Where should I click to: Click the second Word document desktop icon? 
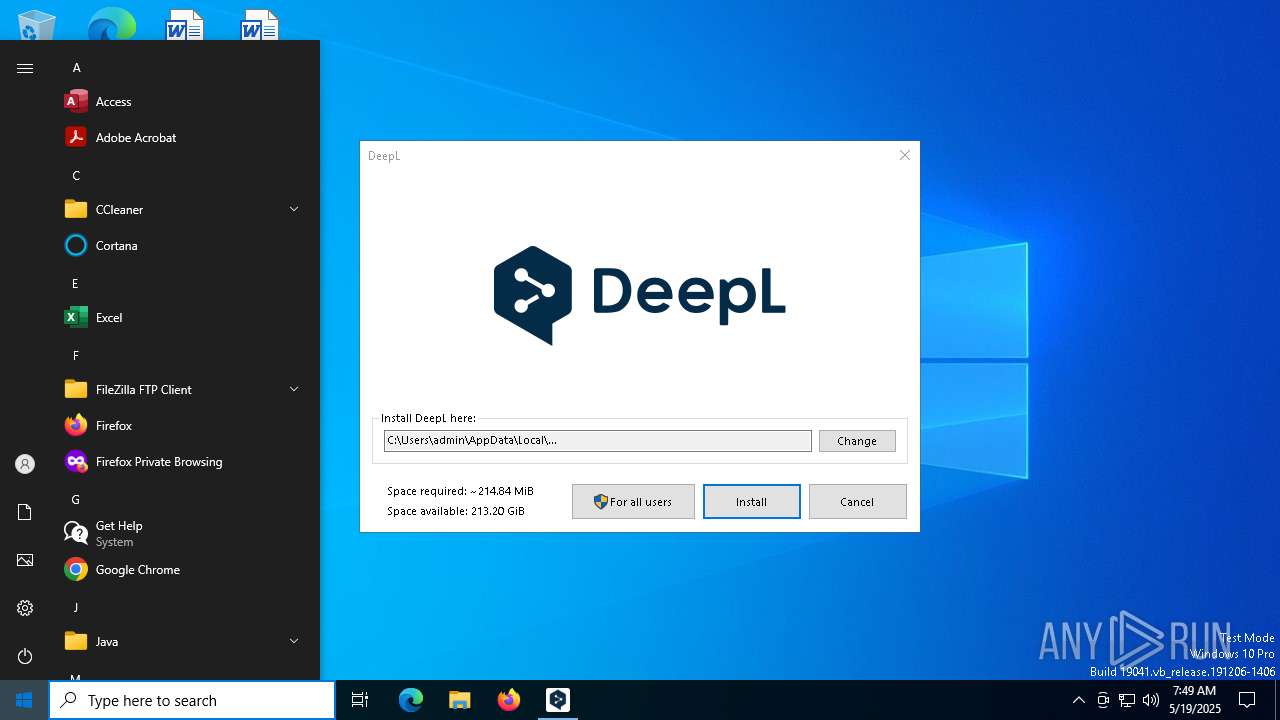(x=260, y=24)
